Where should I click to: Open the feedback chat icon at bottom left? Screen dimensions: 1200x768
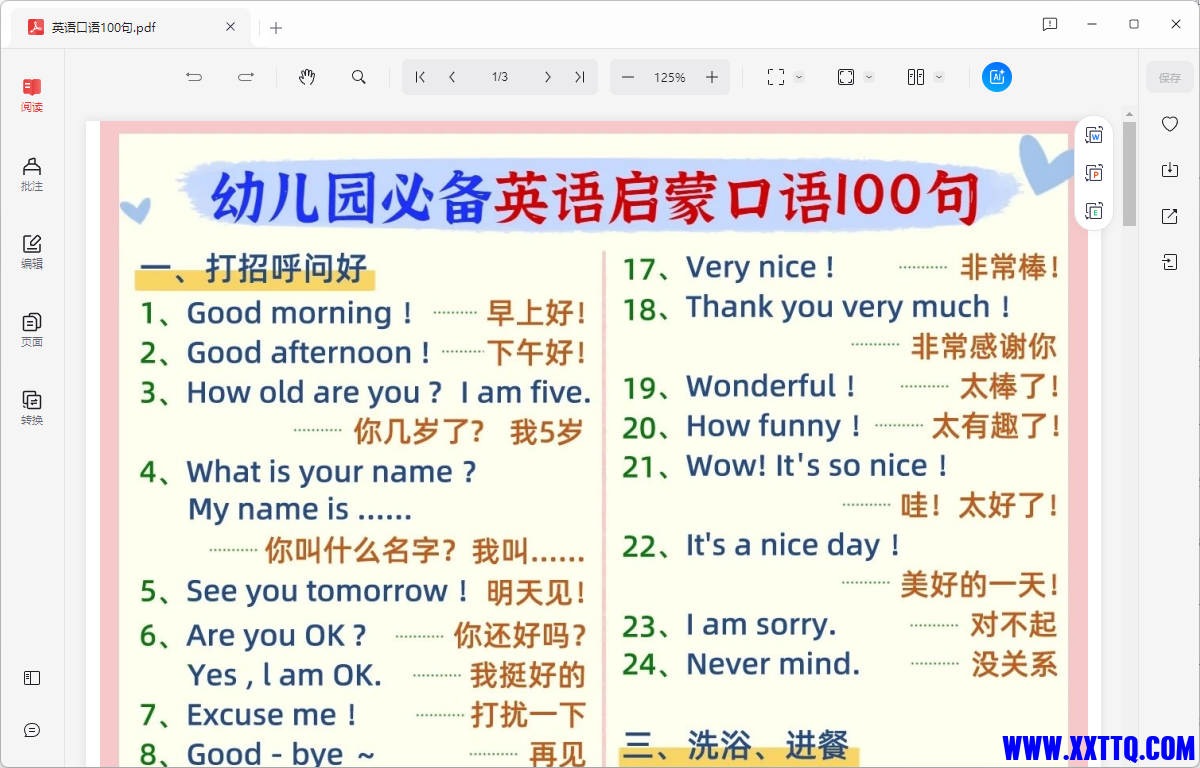click(x=32, y=730)
